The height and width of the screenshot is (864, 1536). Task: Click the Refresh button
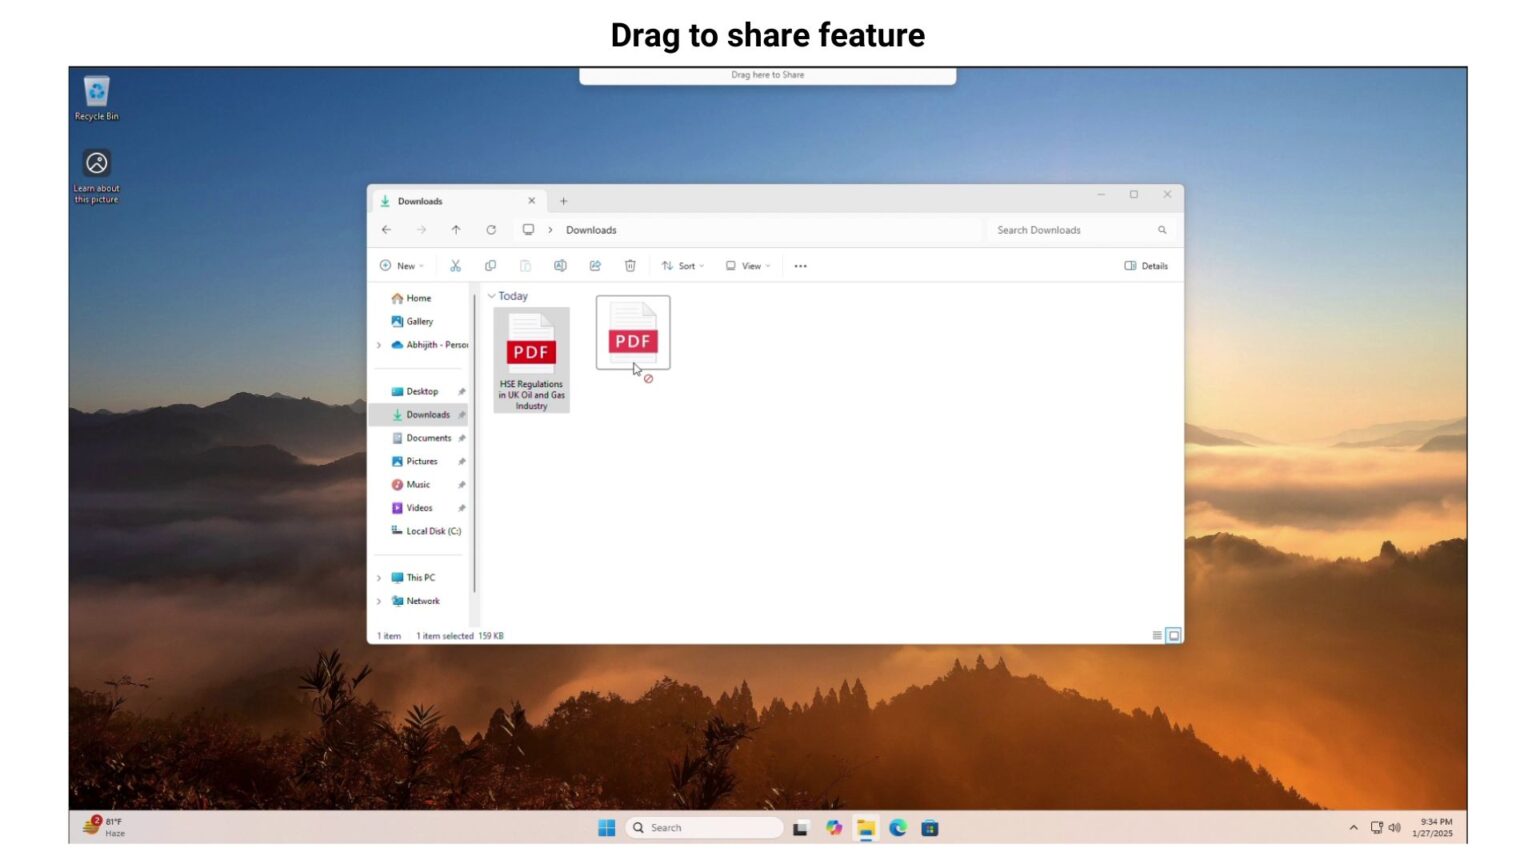491,229
